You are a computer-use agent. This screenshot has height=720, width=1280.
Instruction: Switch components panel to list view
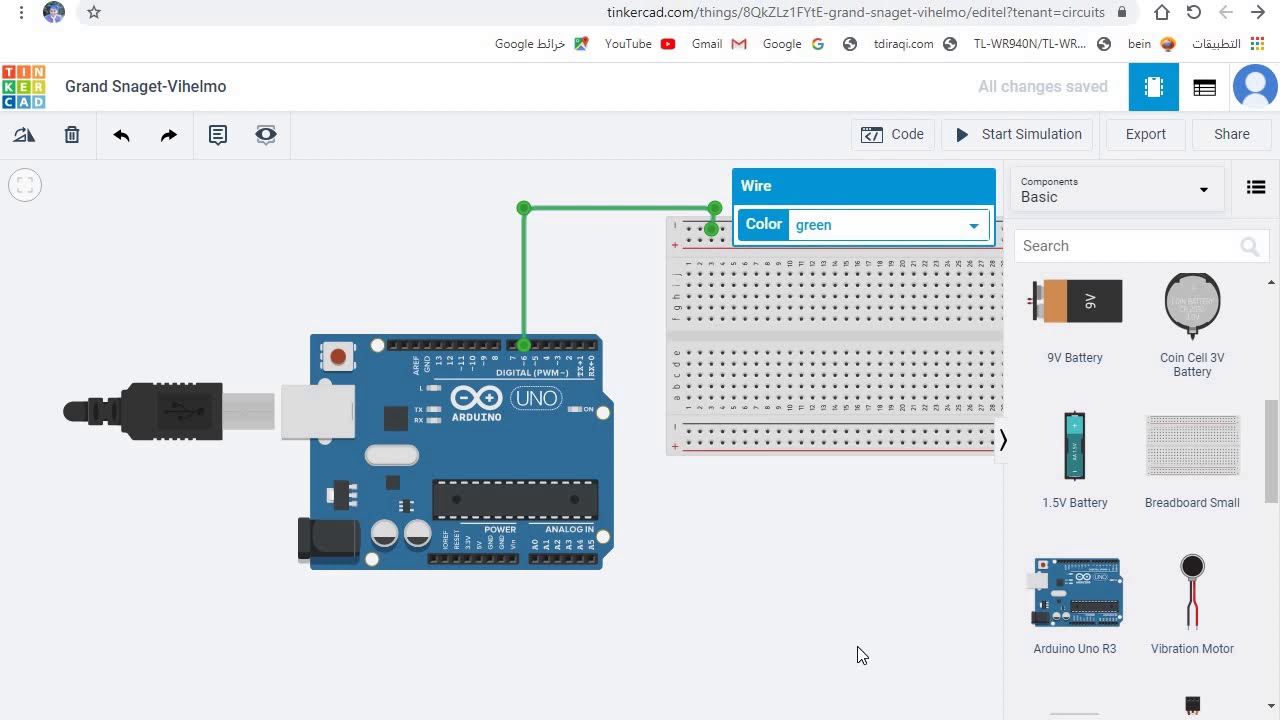click(1256, 187)
